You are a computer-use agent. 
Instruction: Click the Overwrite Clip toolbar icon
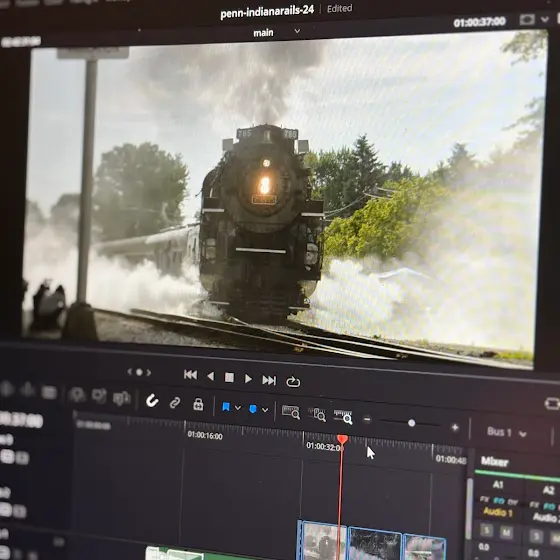(99, 396)
